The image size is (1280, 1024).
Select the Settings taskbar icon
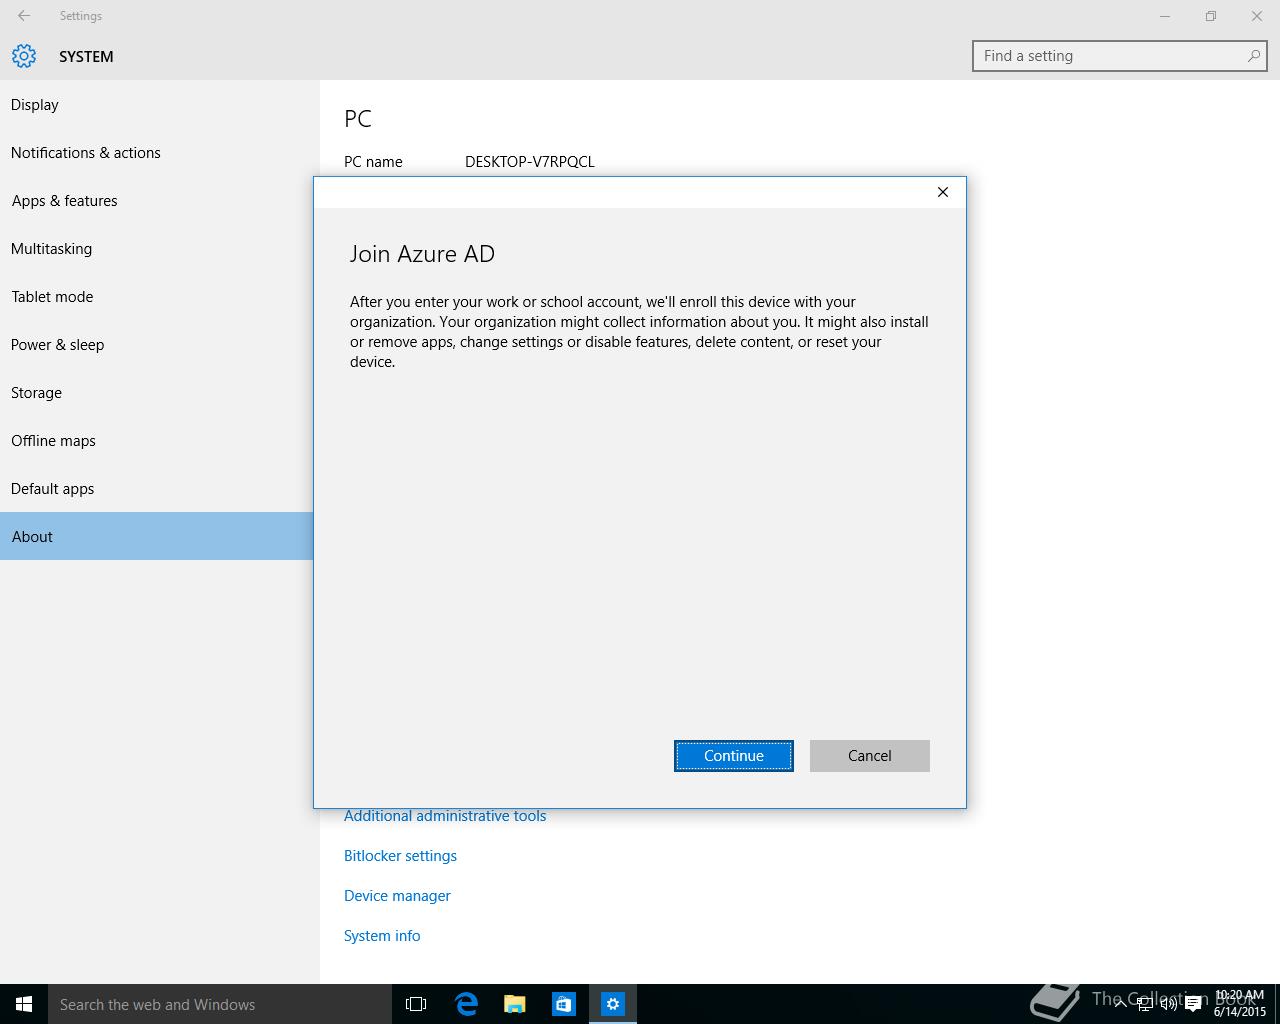613,1004
